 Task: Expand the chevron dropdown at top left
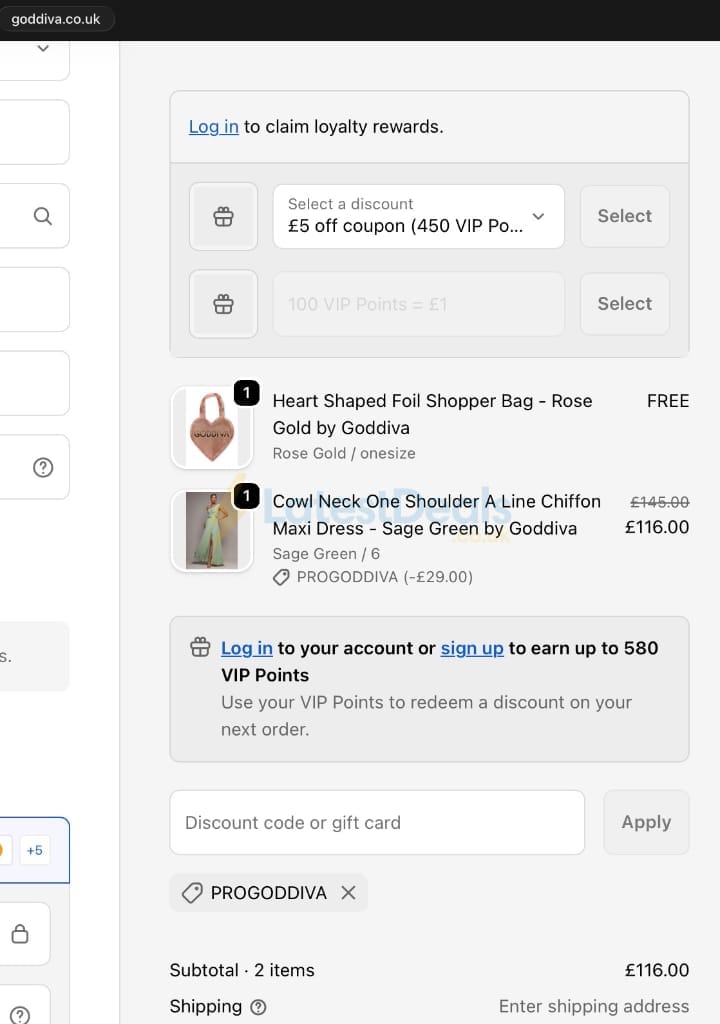coord(42,48)
